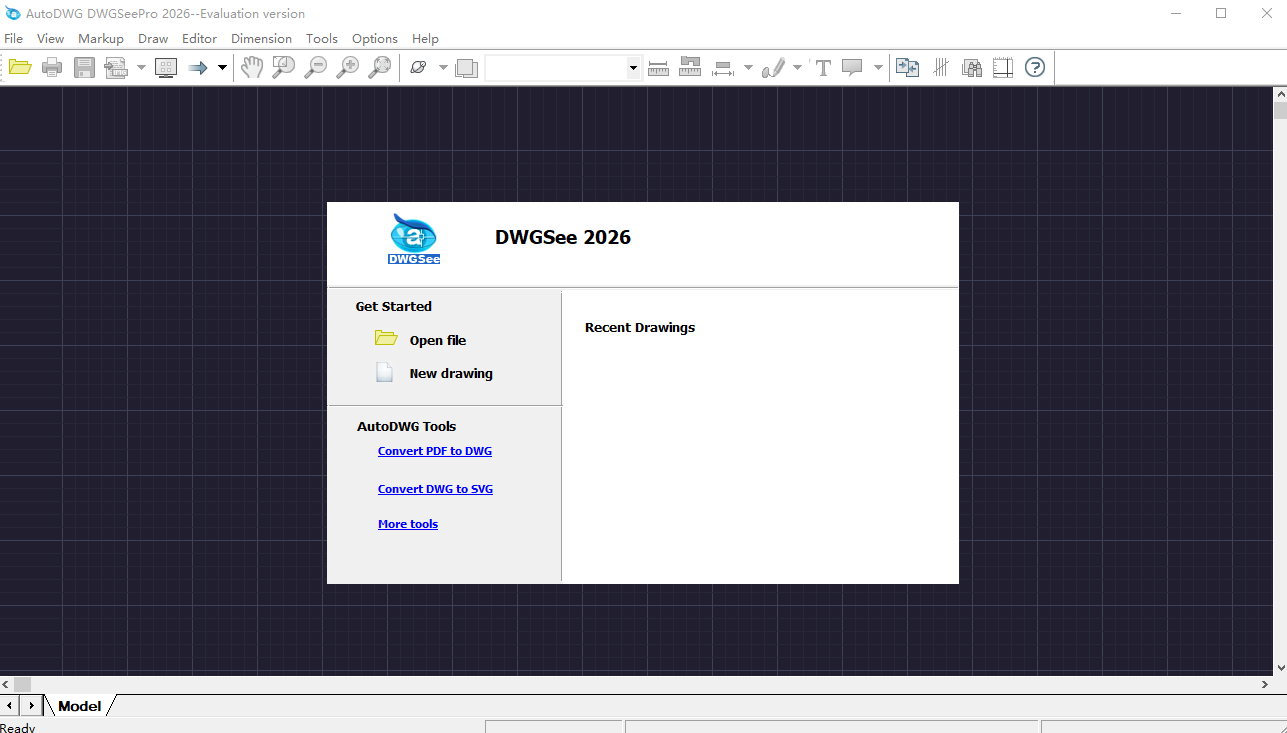
Task: Open the Dimension menu
Action: tap(261, 38)
